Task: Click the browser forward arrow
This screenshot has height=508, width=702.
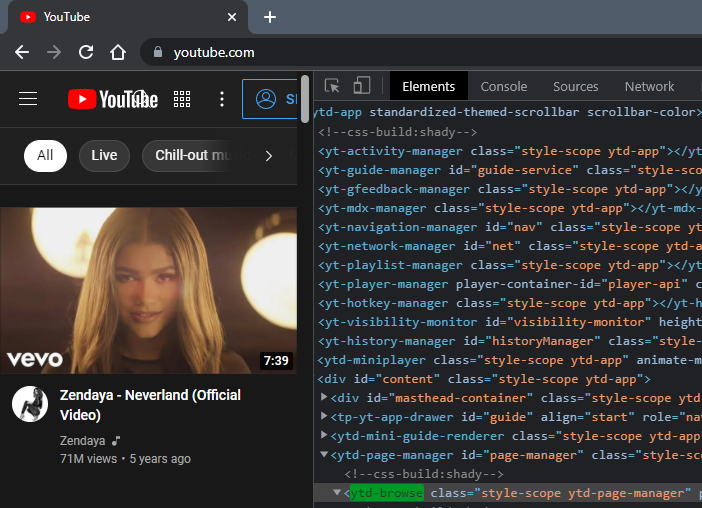Action: pos(54,52)
